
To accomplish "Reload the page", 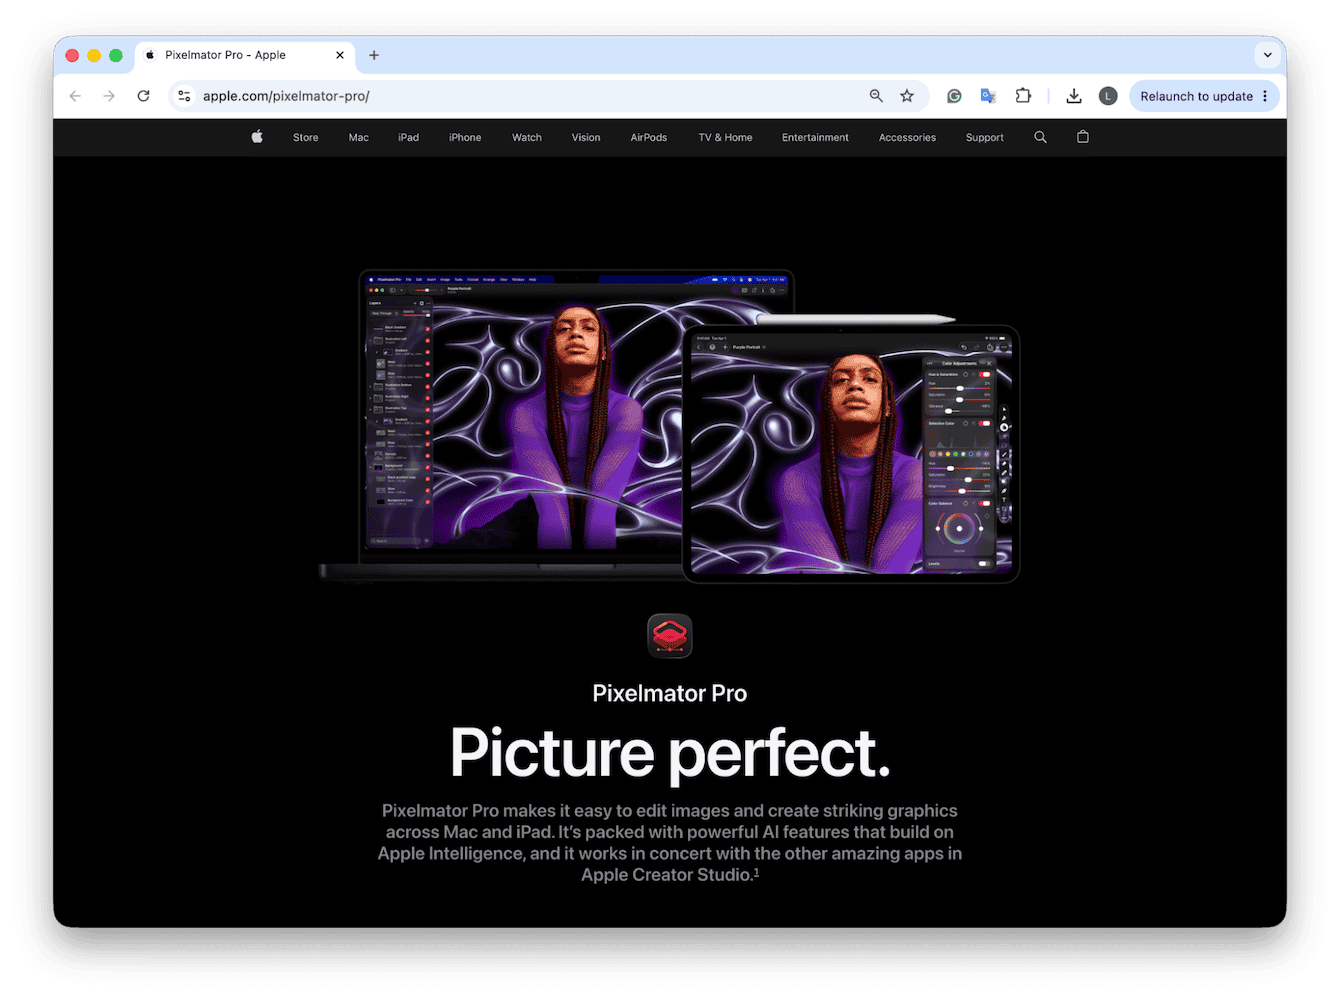I will pos(143,96).
